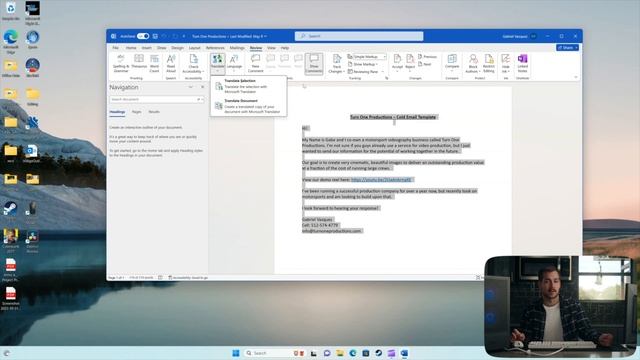Screen dimensions: 640x360
Task: Expand the Tracking group dialog launcher
Action: point(387,78)
